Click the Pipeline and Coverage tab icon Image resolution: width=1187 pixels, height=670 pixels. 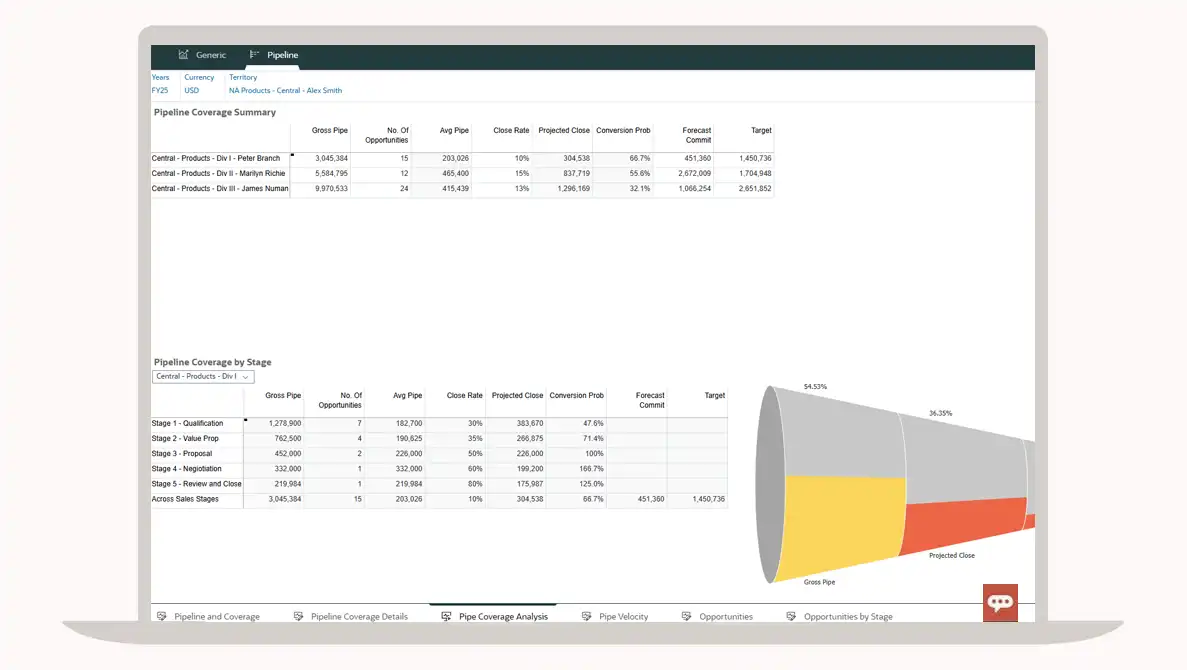(162, 617)
